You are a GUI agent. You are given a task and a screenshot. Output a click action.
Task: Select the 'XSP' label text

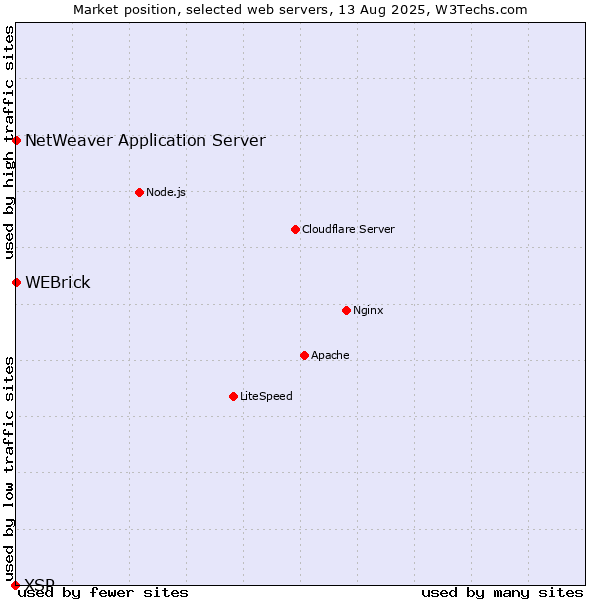pyautogui.click(x=40, y=583)
